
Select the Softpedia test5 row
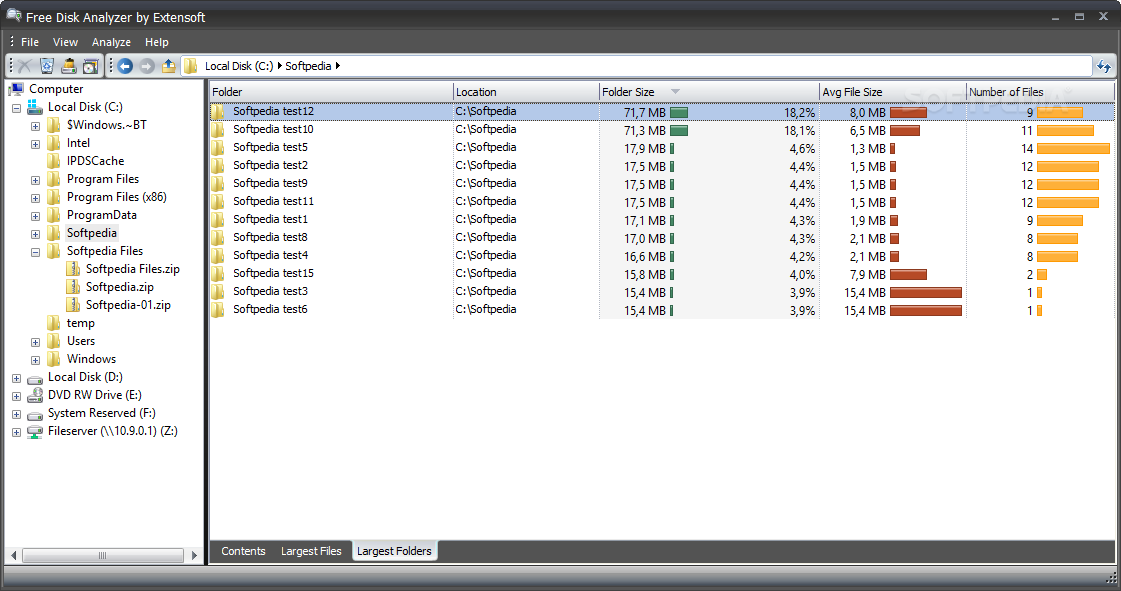pyautogui.click(x=662, y=148)
